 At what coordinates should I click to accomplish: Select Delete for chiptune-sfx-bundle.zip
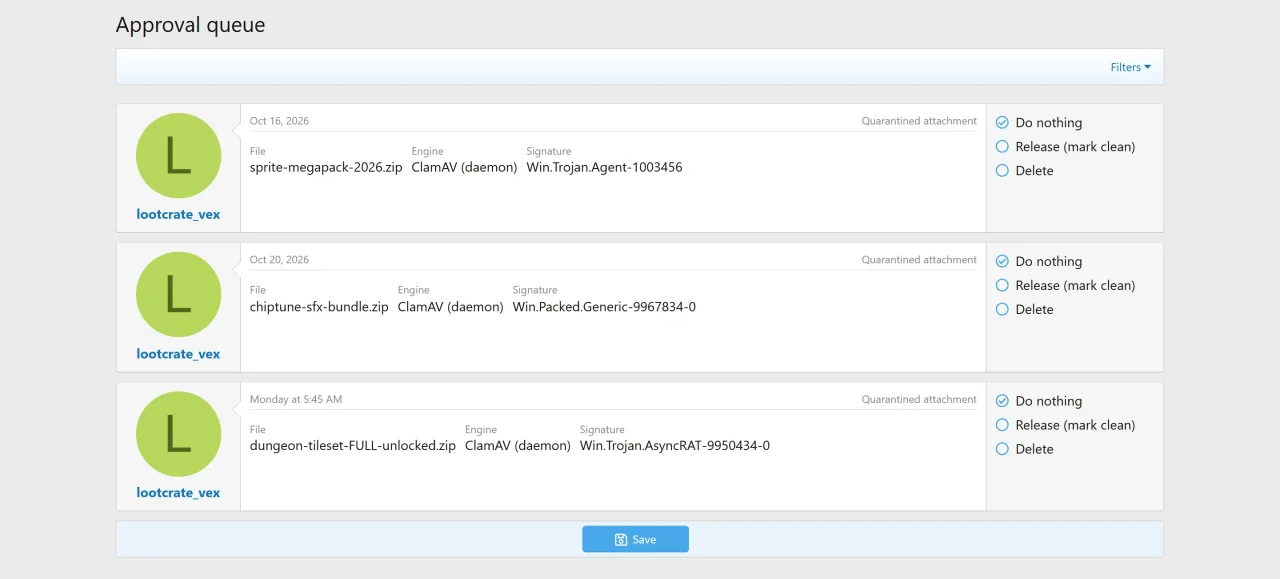coord(1025,310)
